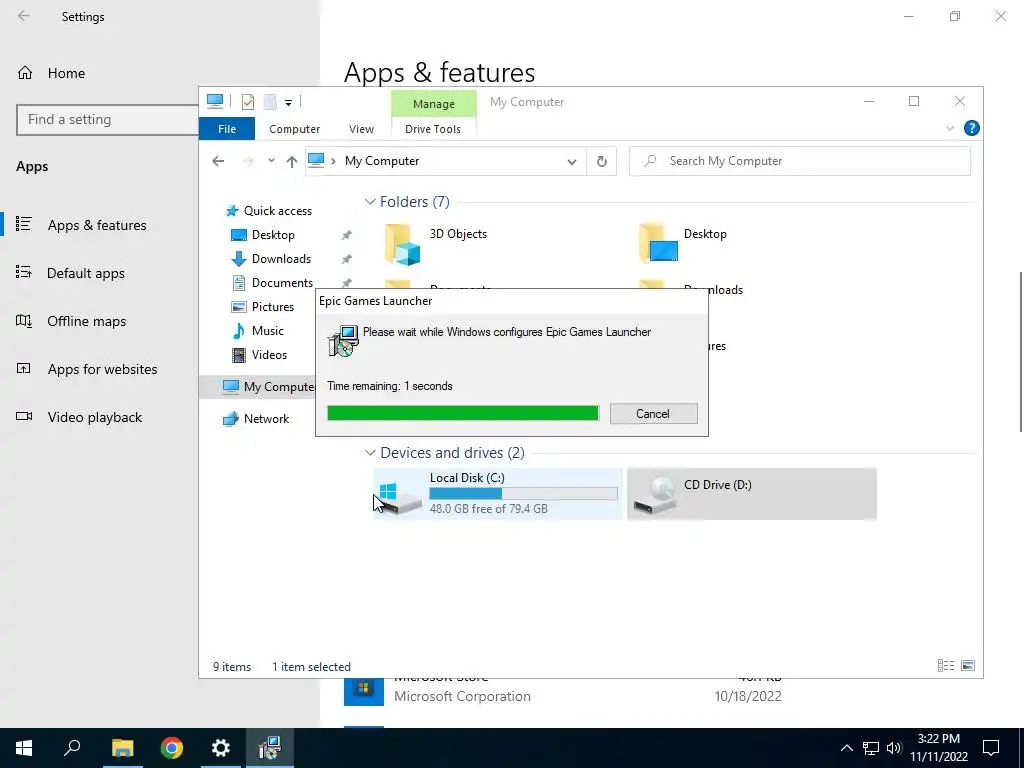This screenshot has height=768, width=1024.
Task: Open Downloads in navigation pane
Action: (x=281, y=259)
